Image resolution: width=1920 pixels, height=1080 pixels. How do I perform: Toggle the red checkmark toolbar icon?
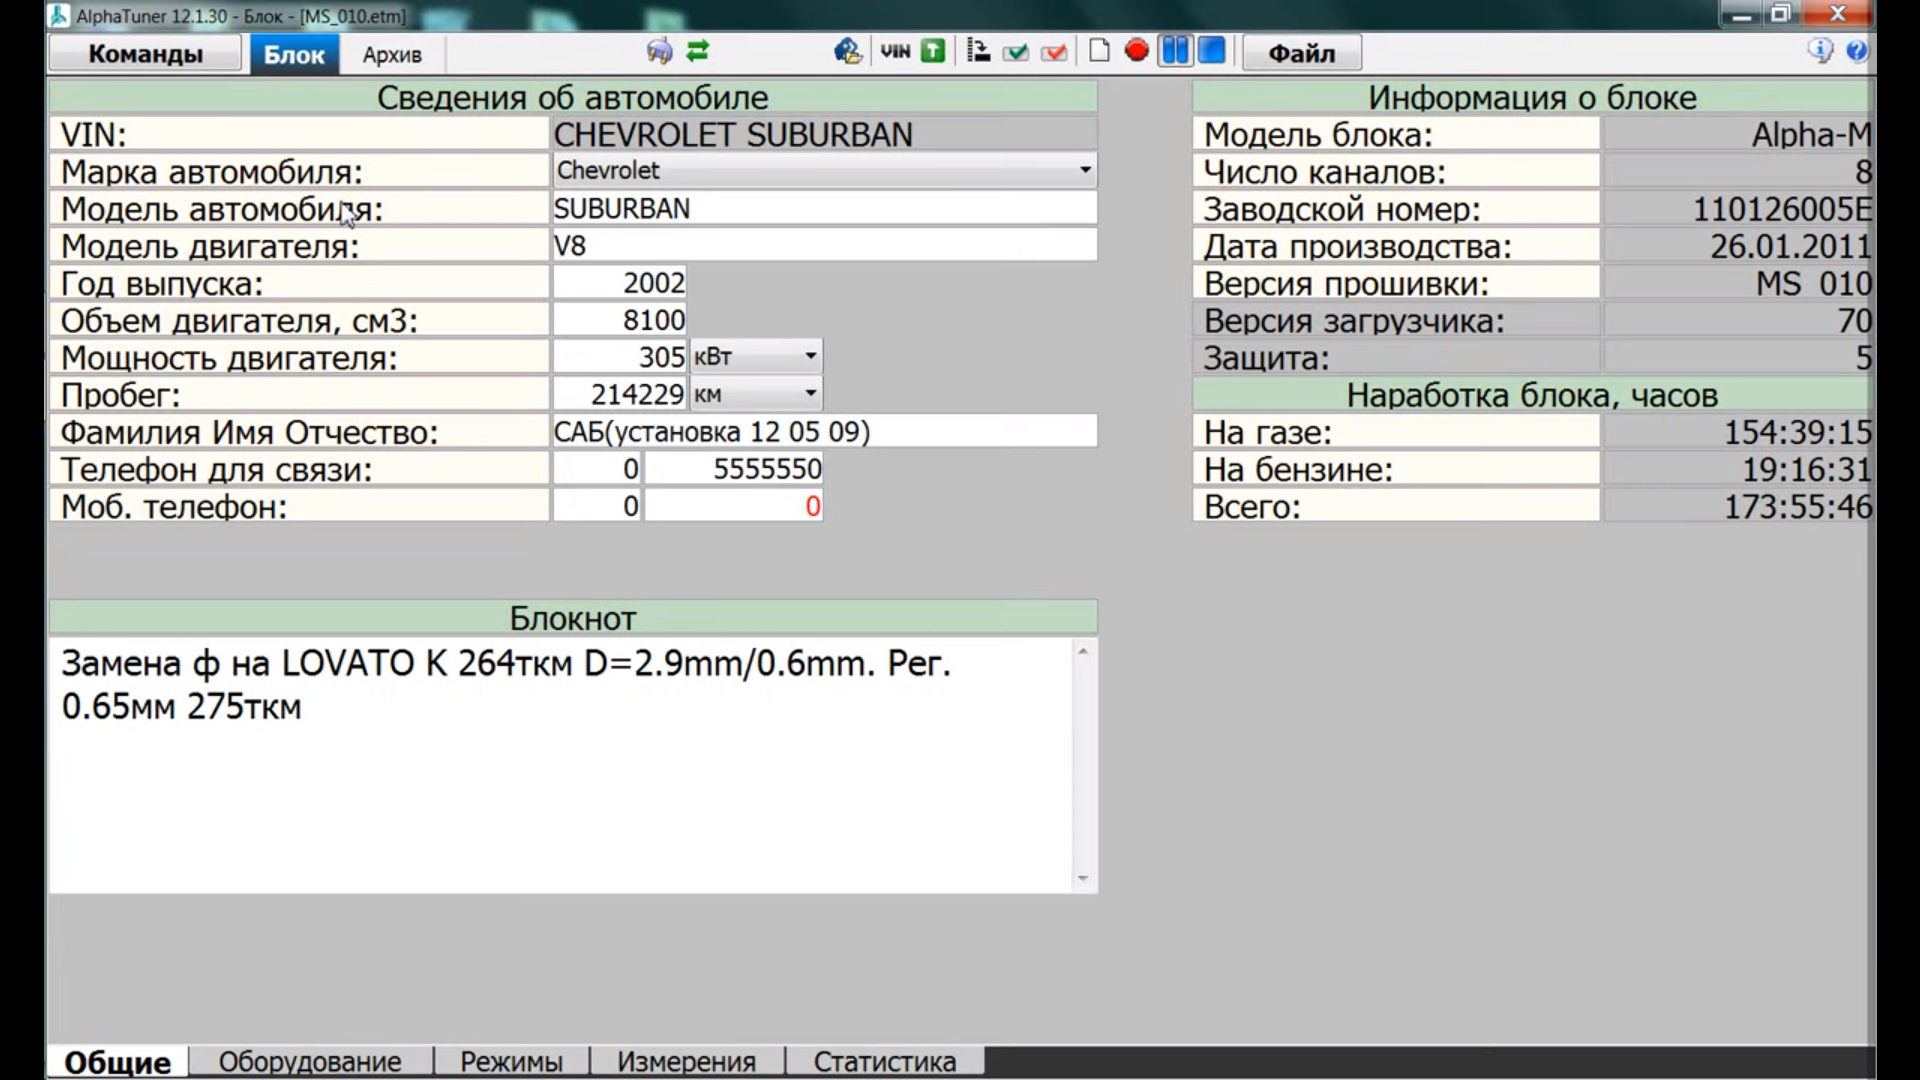coord(1054,51)
